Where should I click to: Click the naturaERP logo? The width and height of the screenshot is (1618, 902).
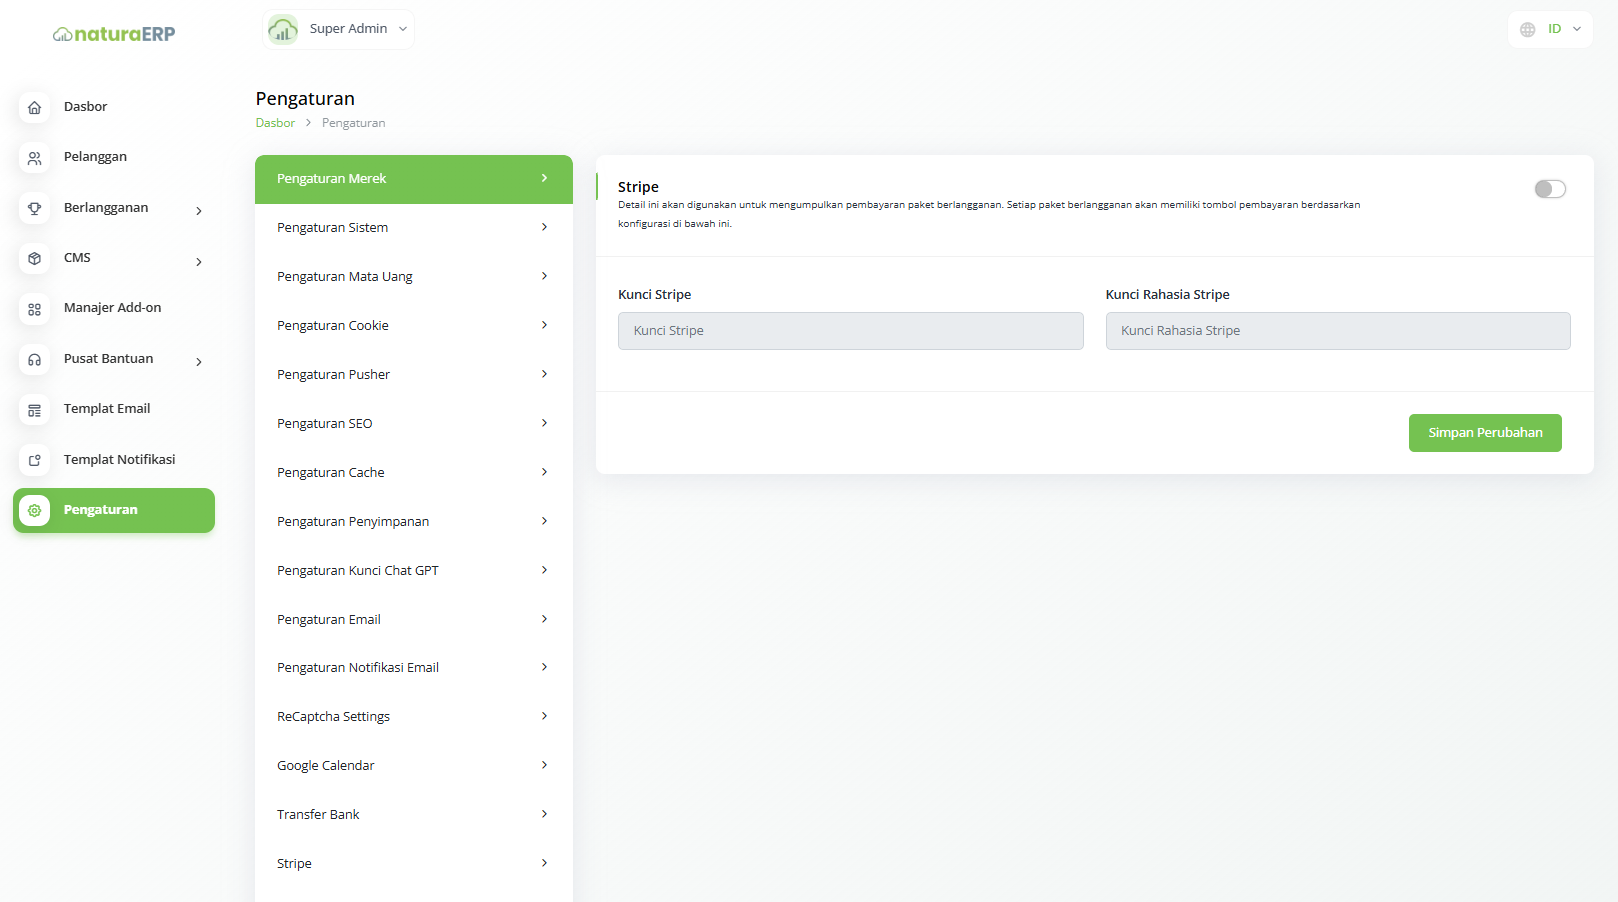click(x=114, y=34)
